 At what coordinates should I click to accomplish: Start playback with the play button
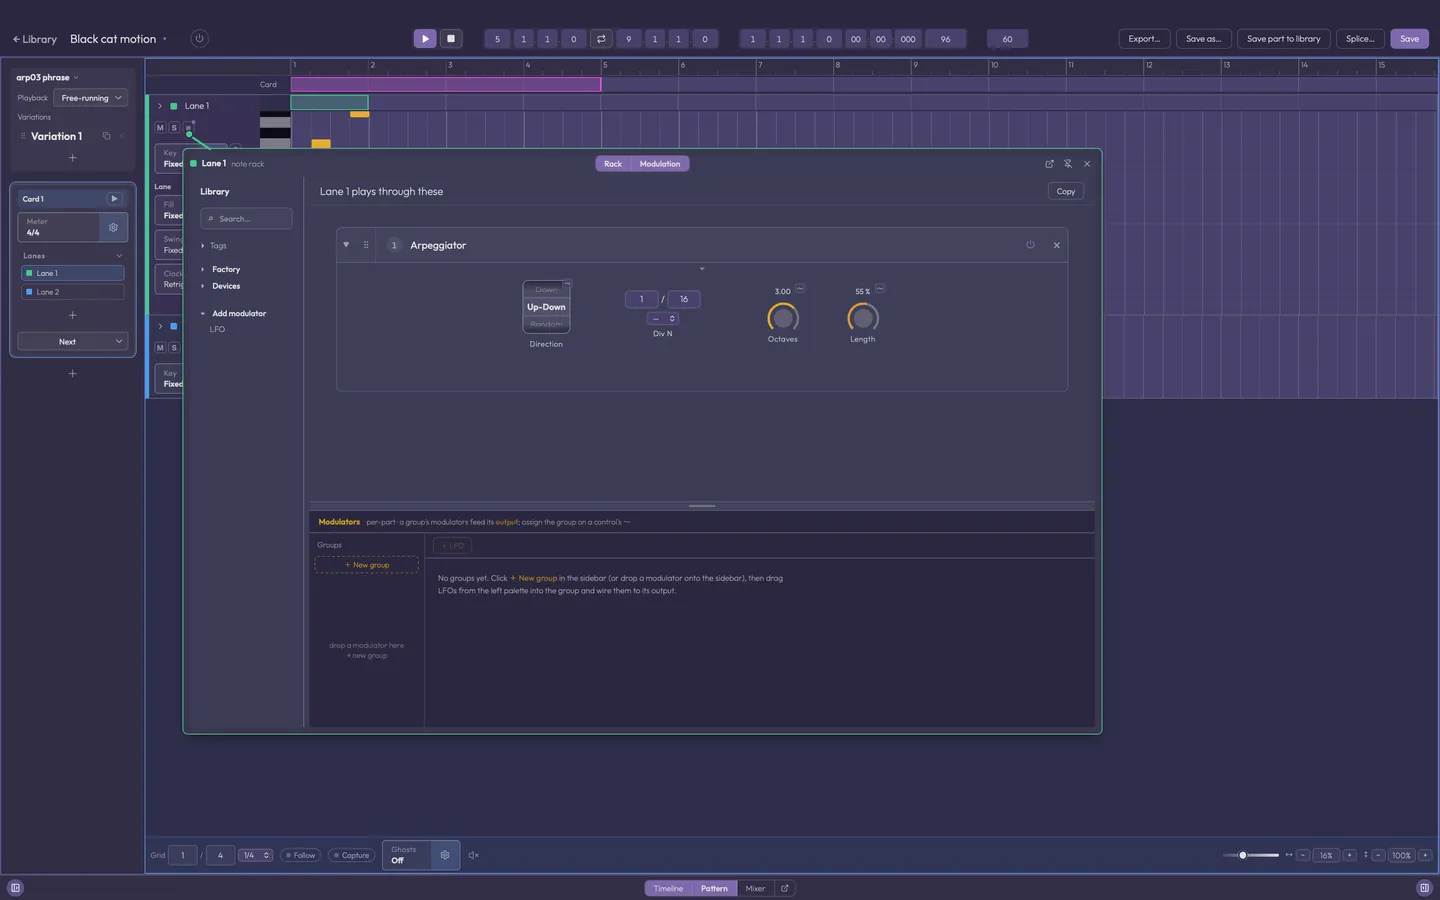coord(425,39)
